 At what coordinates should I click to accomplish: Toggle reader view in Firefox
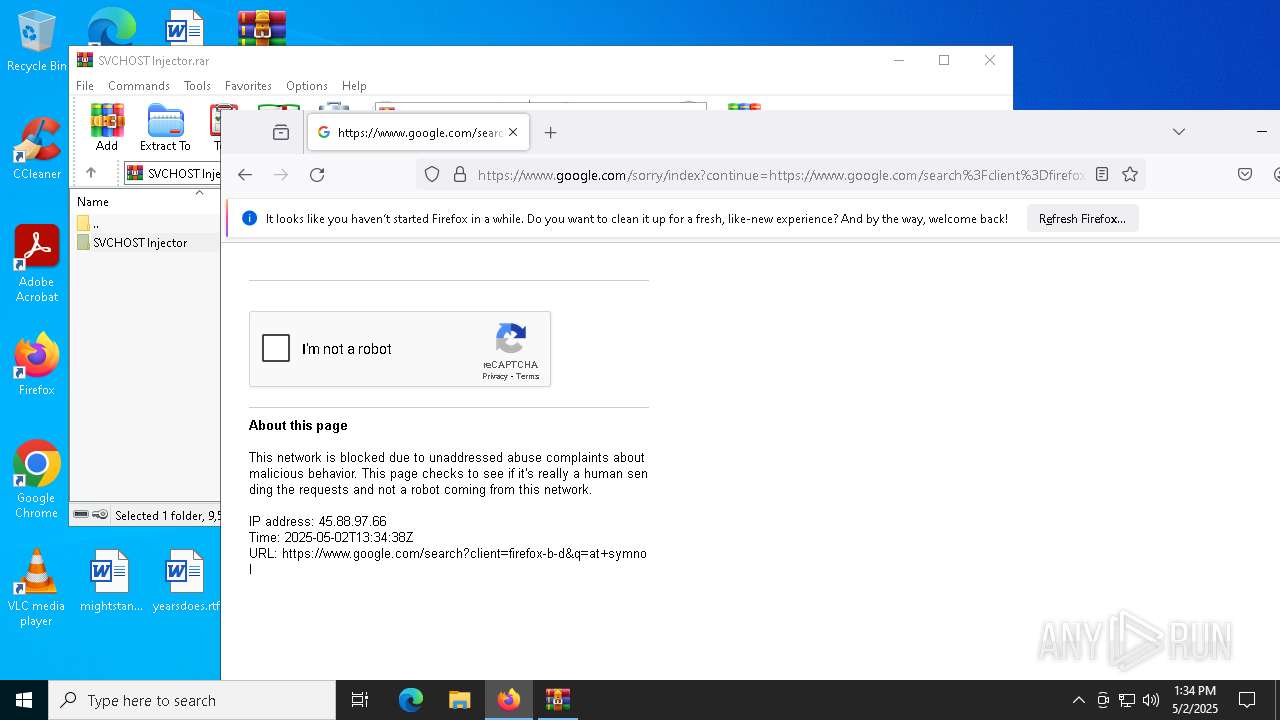pyautogui.click(x=1102, y=174)
